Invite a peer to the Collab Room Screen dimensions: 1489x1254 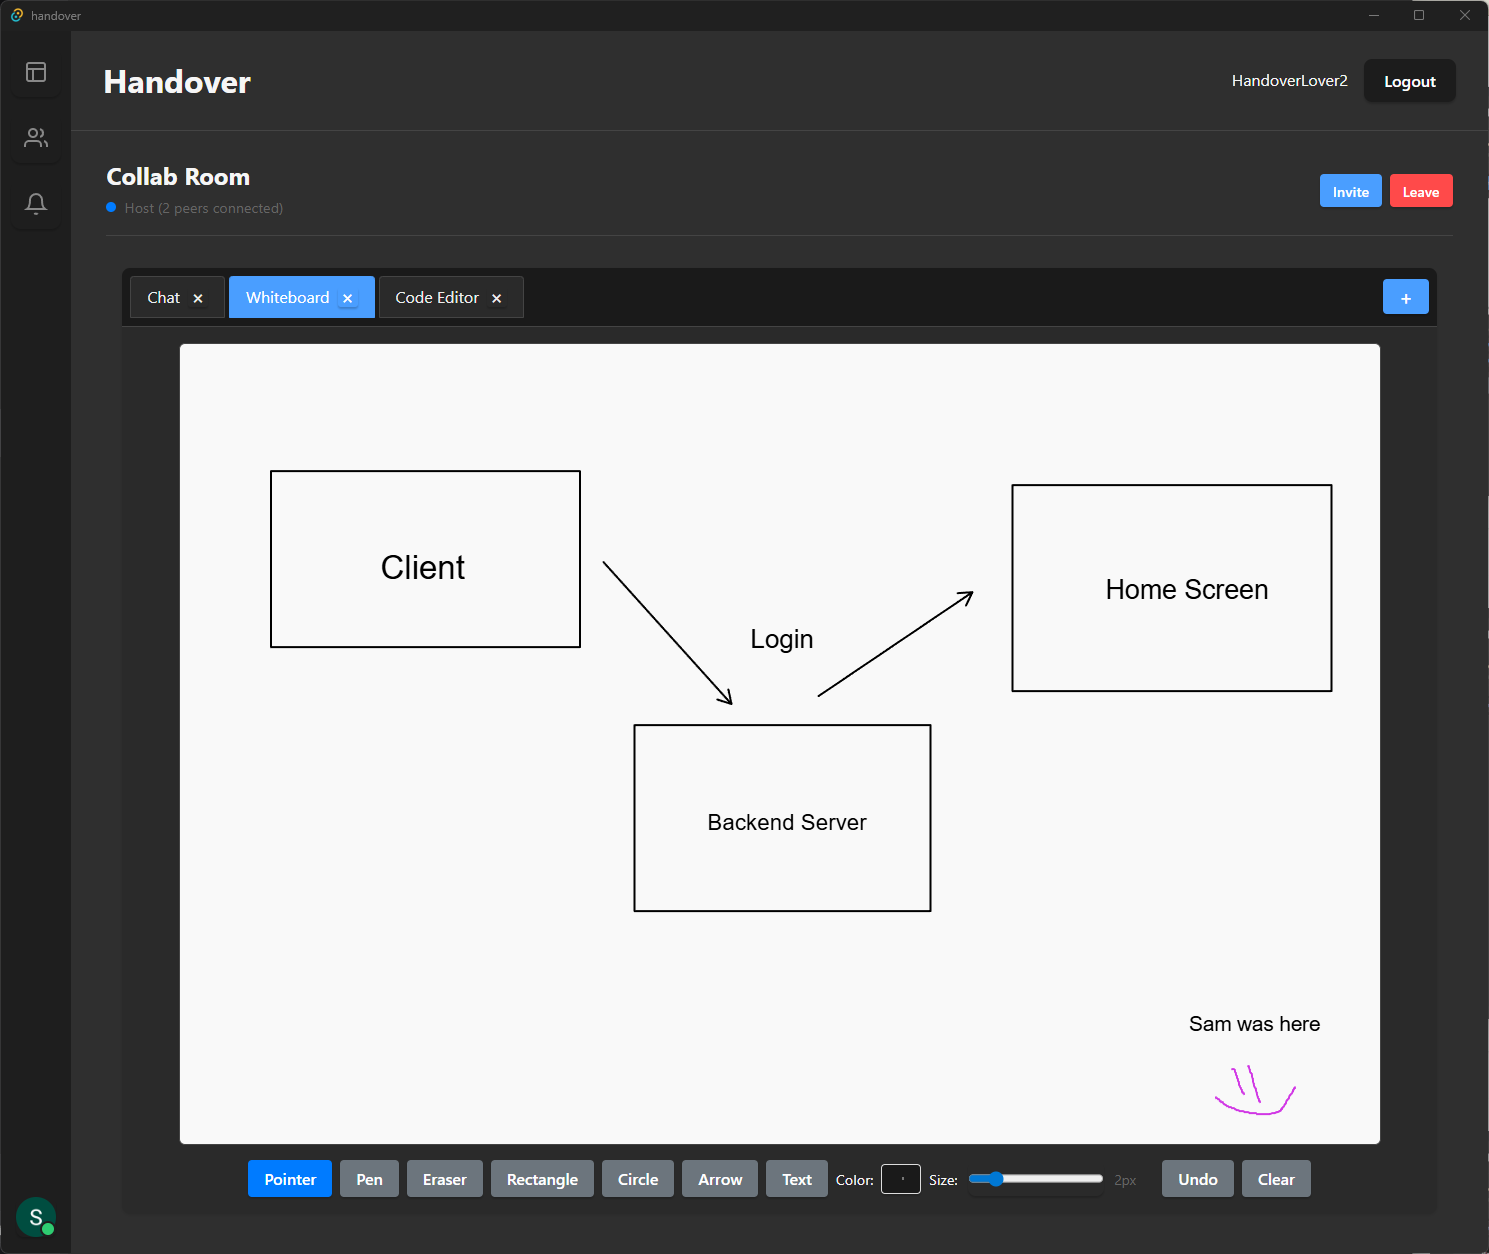(x=1350, y=190)
